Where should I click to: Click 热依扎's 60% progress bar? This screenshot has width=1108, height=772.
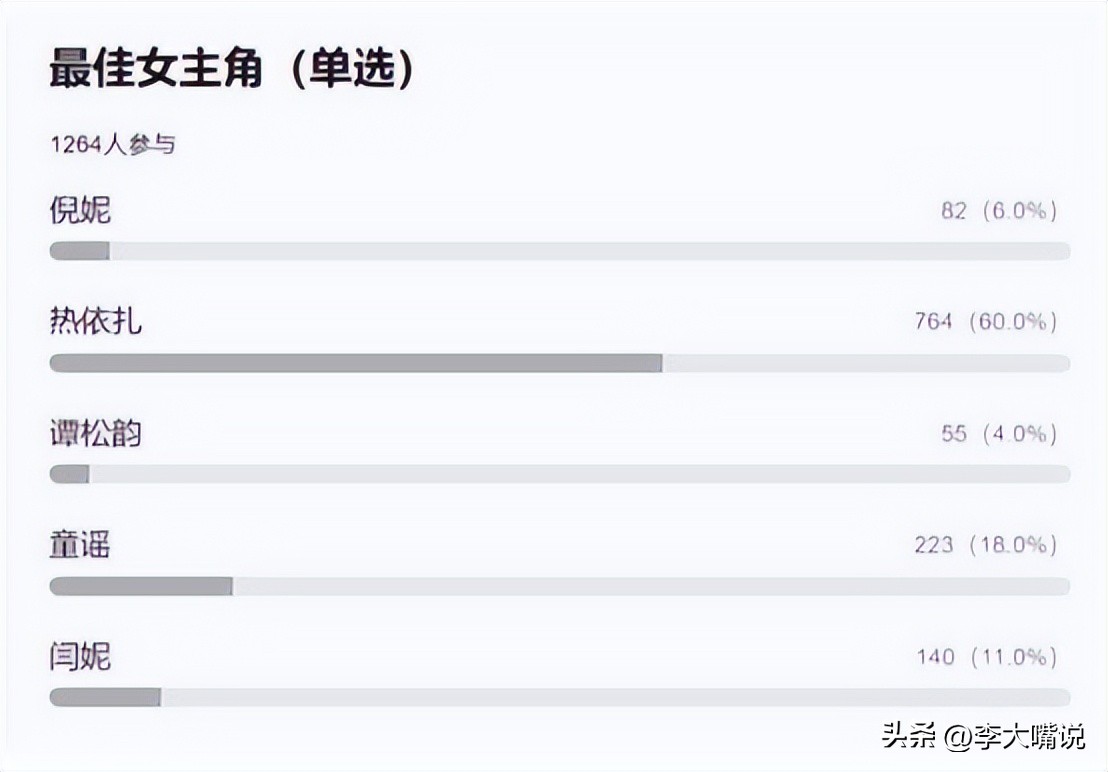[x=559, y=363]
